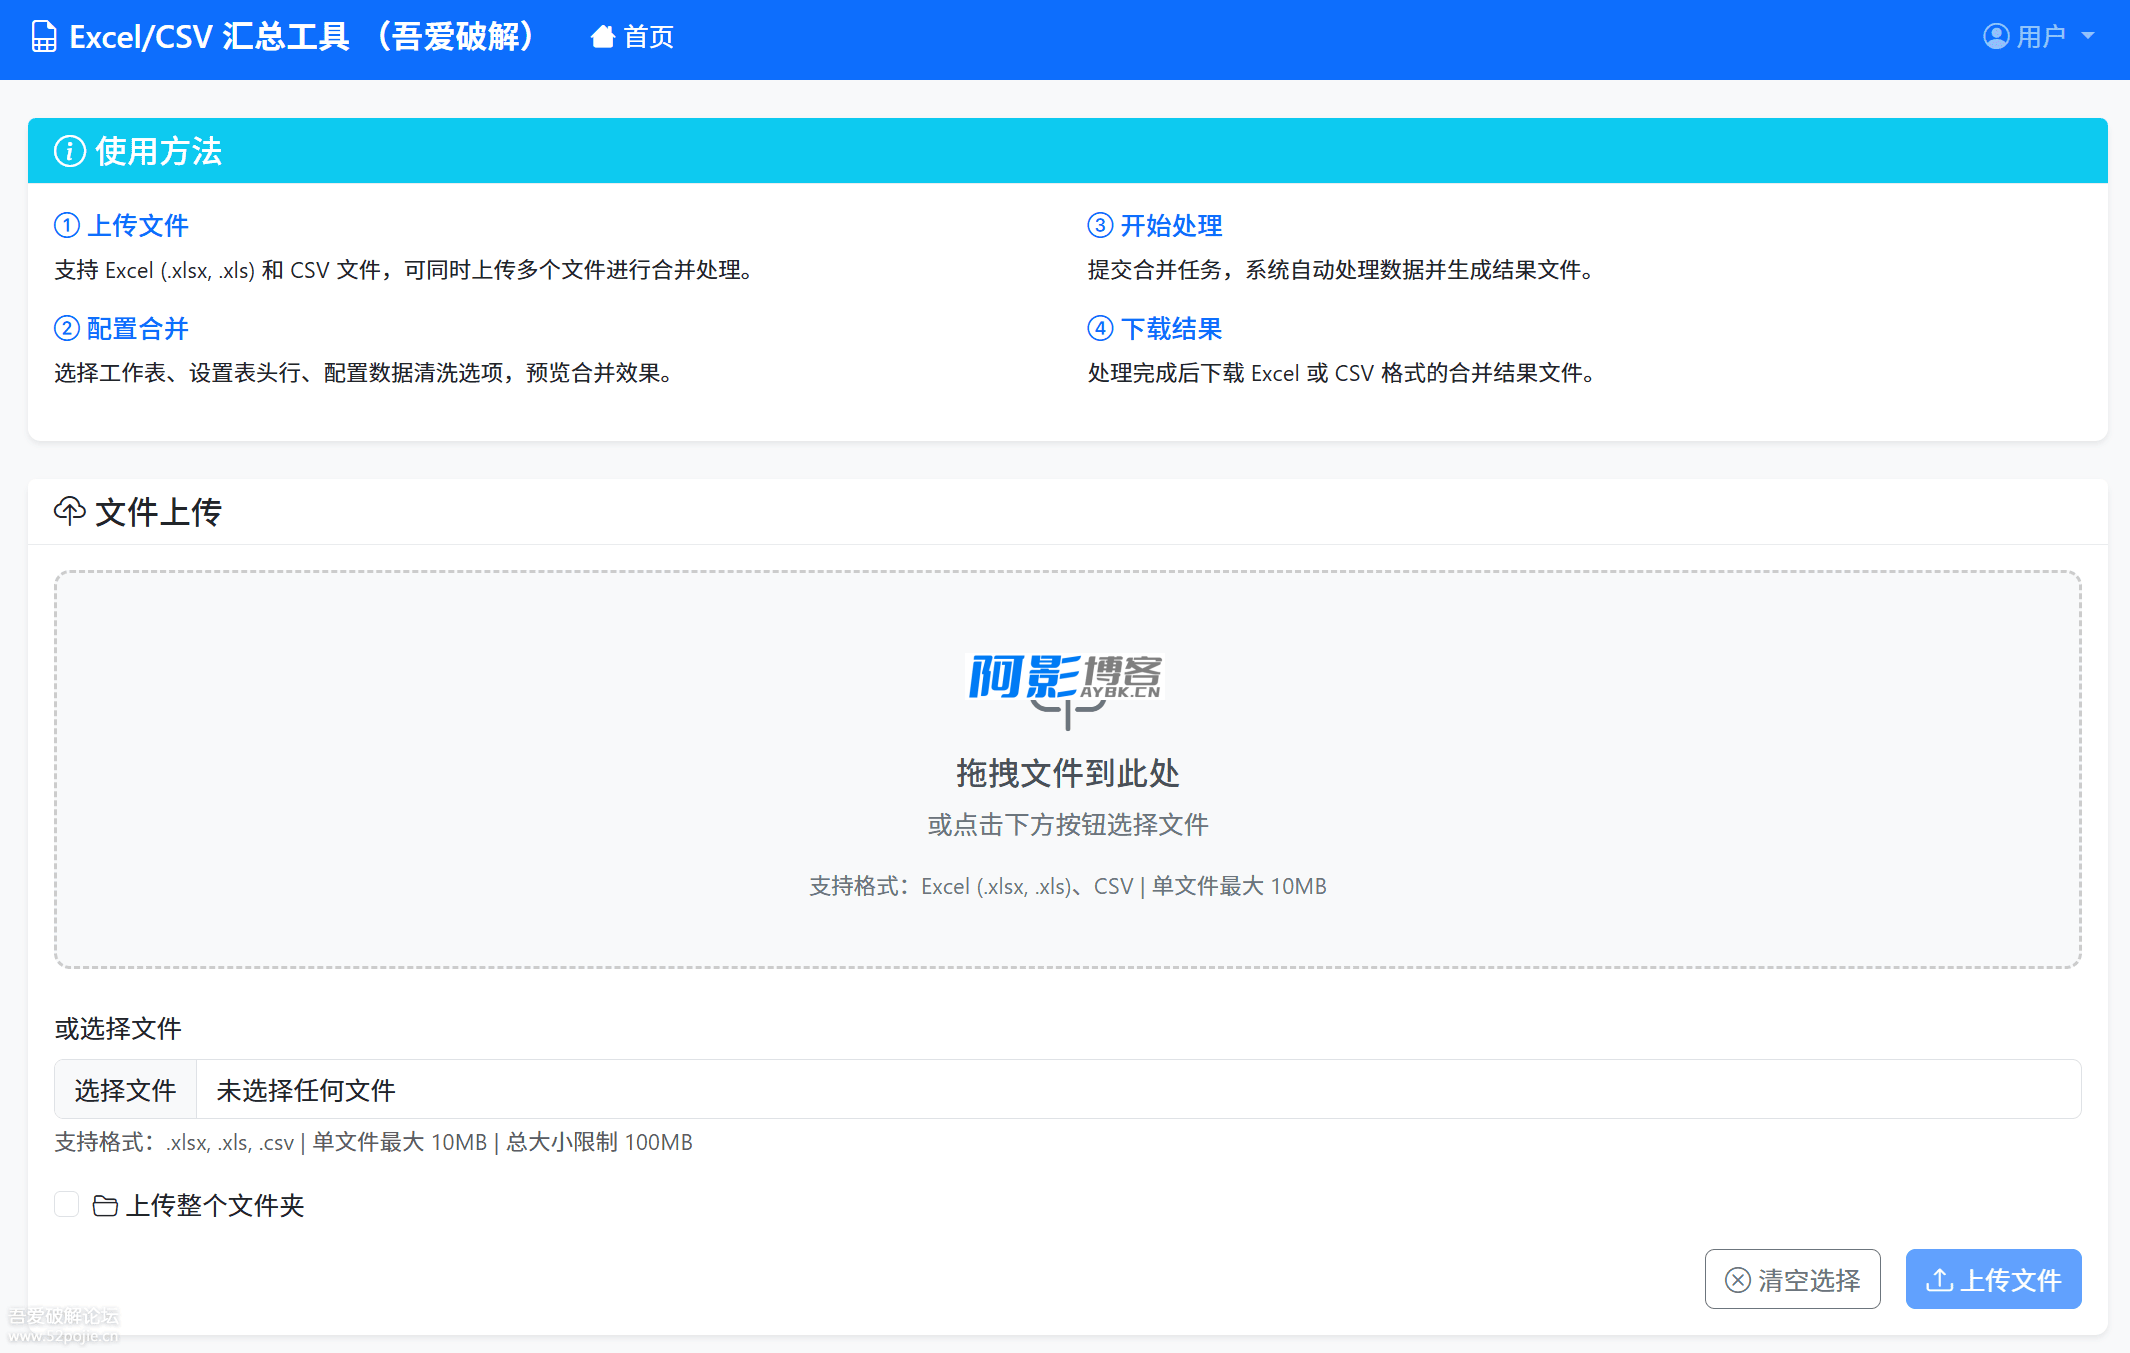
Task: Click the circled number 4 icon
Action: pyautogui.click(x=1100, y=328)
